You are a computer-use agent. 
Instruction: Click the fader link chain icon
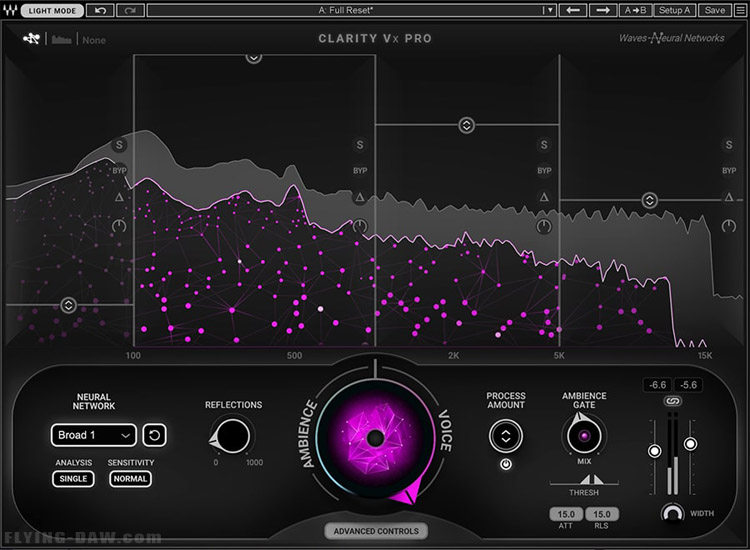(x=673, y=401)
